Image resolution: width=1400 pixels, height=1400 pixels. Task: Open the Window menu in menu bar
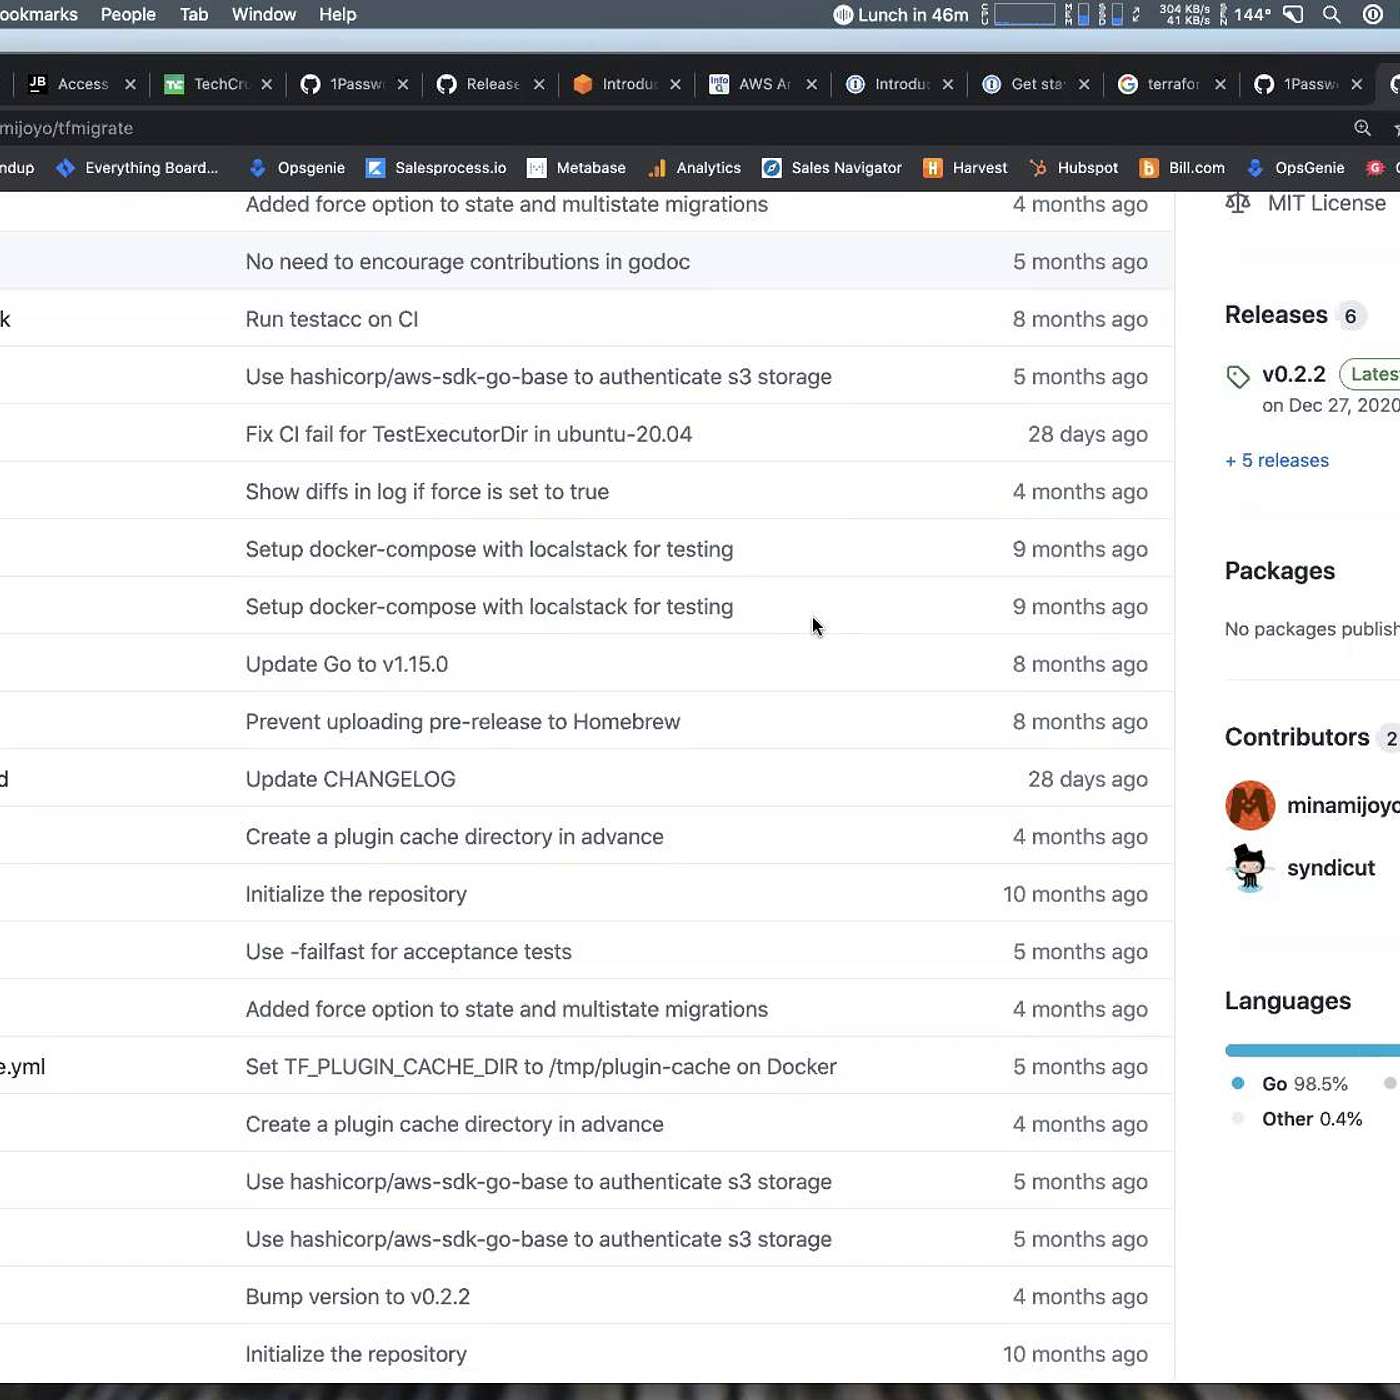(x=264, y=15)
